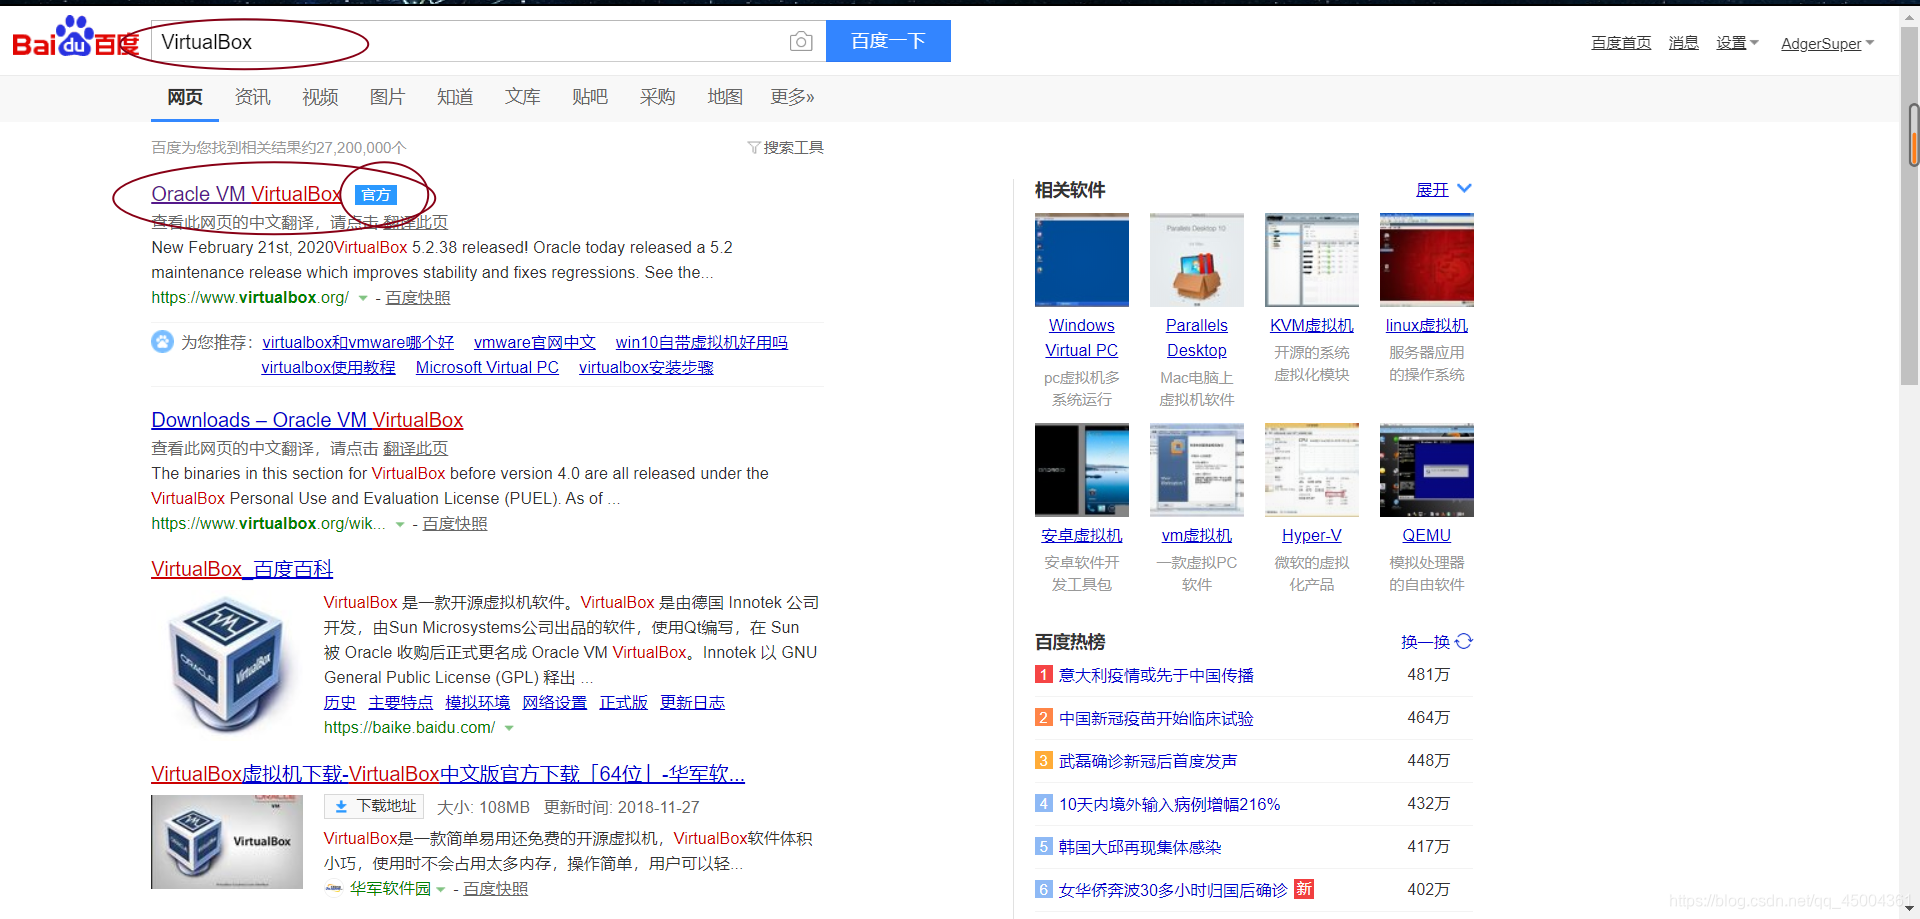Open 百度快照 of first result
Image resolution: width=1920 pixels, height=919 pixels.
click(418, 298)
